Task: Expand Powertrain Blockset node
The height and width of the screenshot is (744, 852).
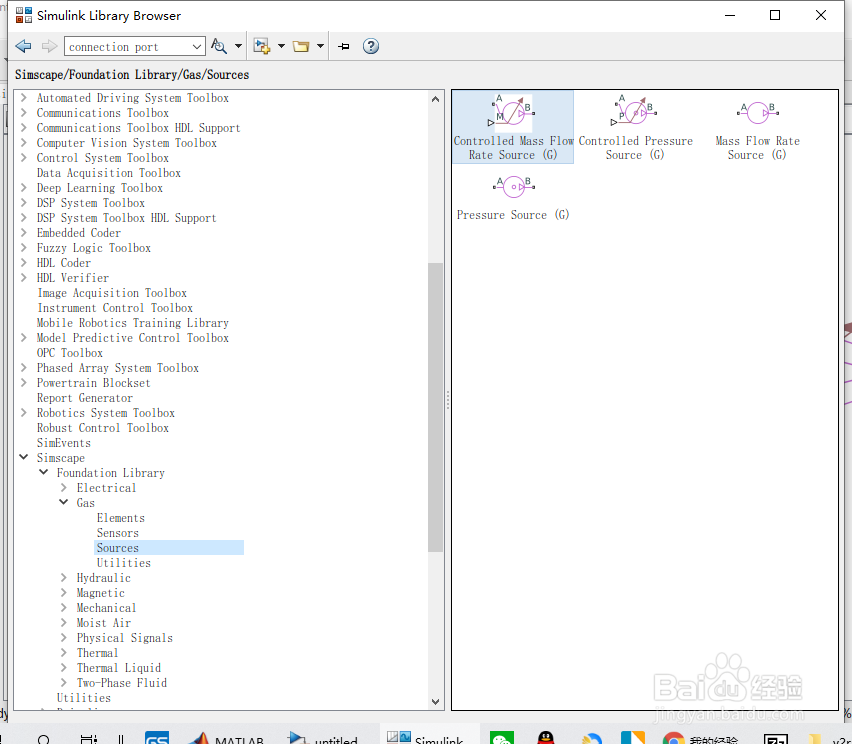Action: pos(23,383)
